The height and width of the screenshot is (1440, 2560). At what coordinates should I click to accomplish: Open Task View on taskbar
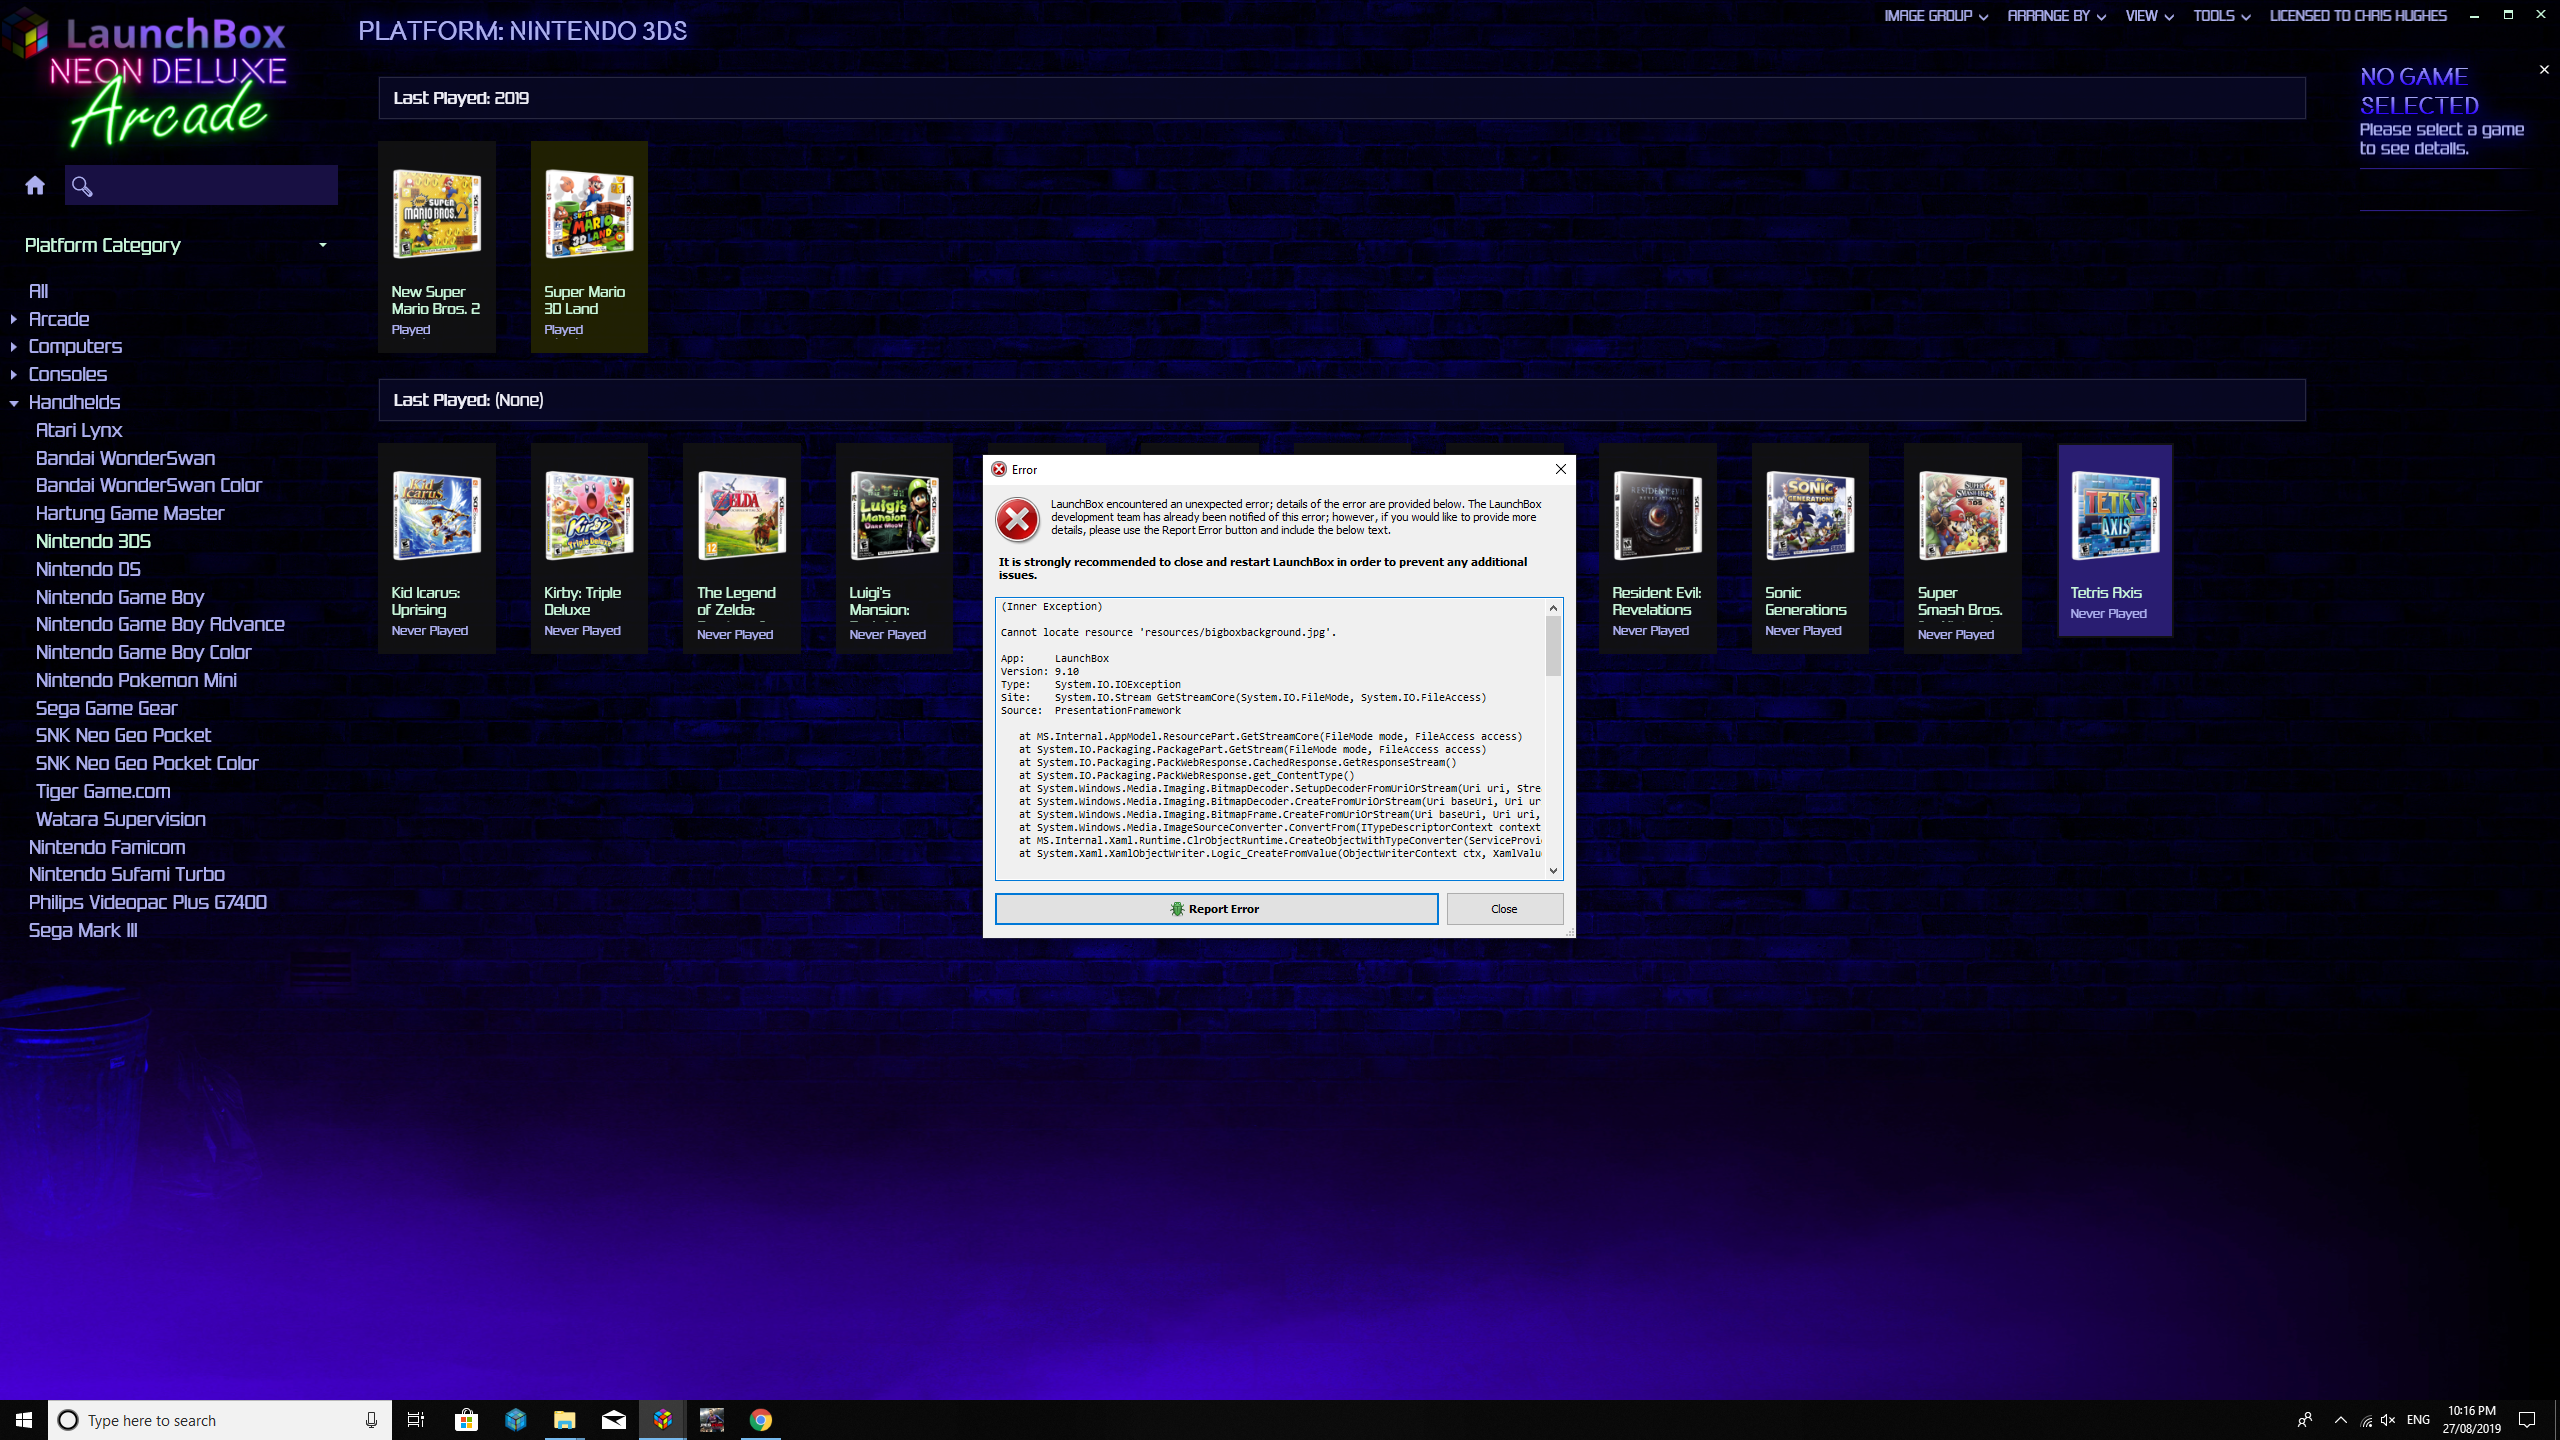click(x=416, y=1420)
